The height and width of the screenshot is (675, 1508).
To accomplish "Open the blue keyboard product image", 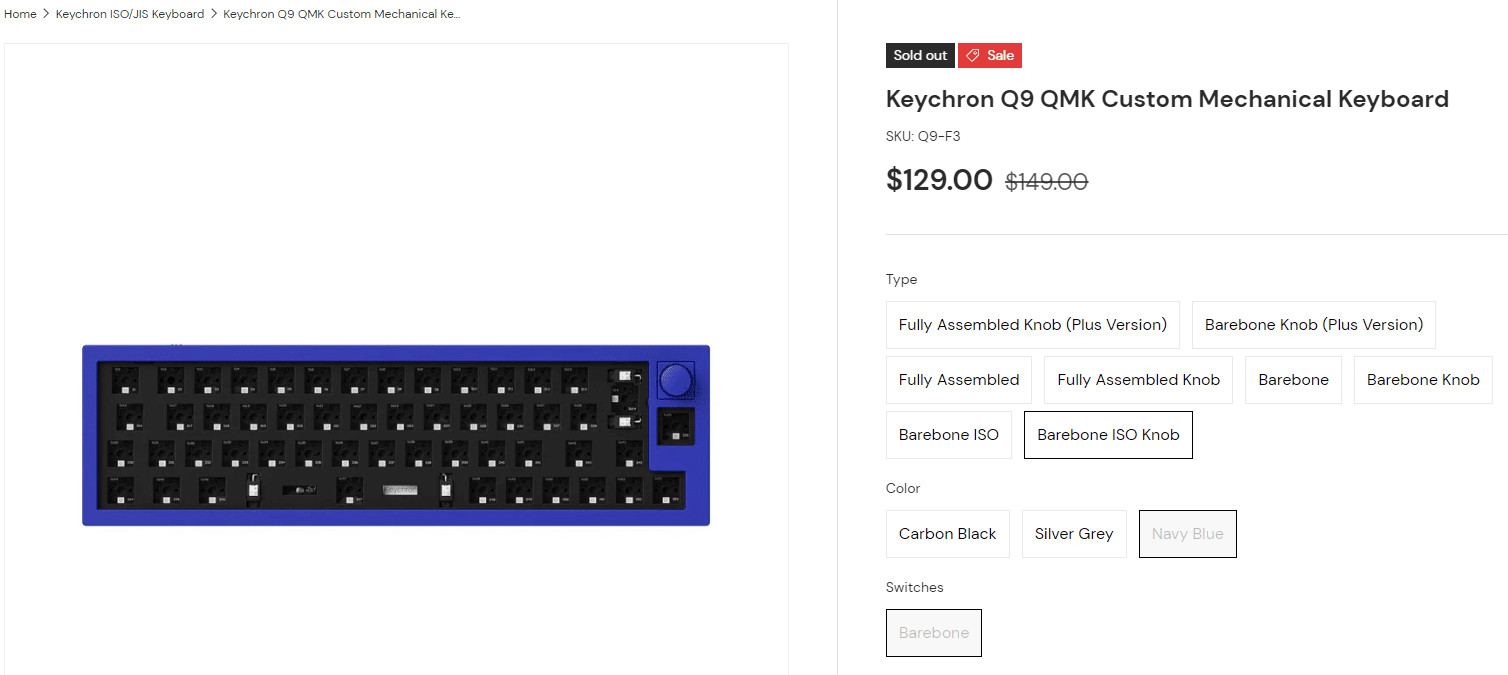I will coord(396,435).
